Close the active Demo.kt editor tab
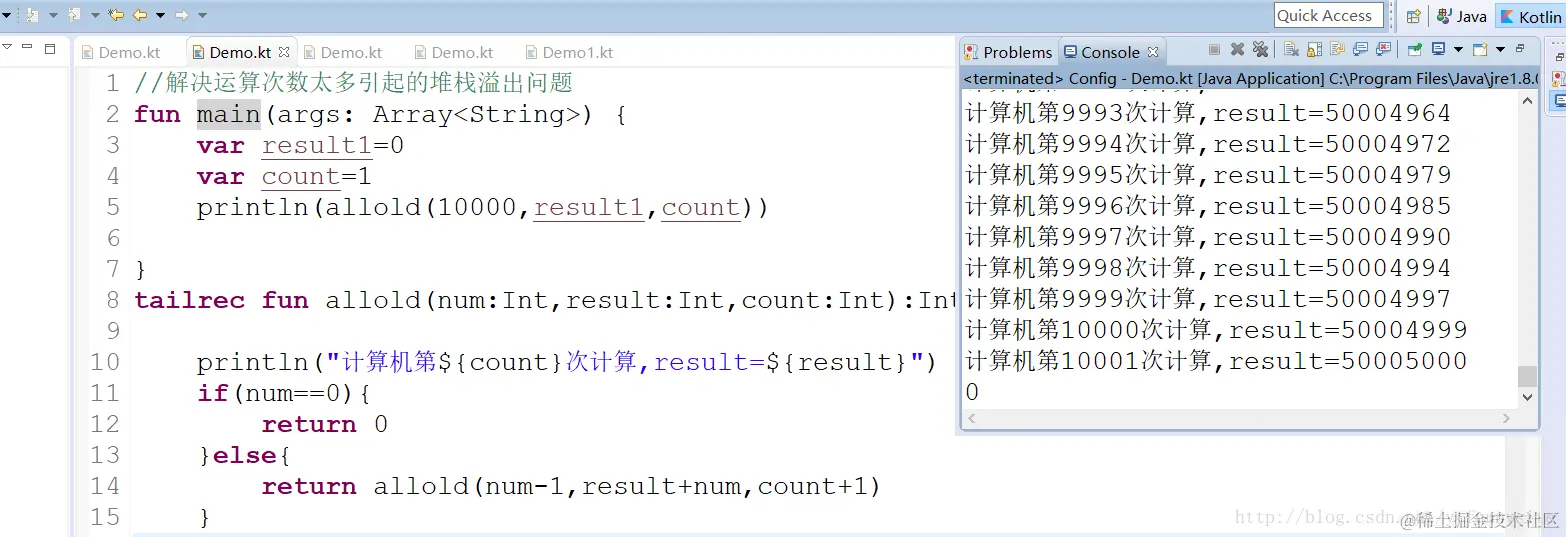This screenshot has width=1566, height=537. point(283,52)
